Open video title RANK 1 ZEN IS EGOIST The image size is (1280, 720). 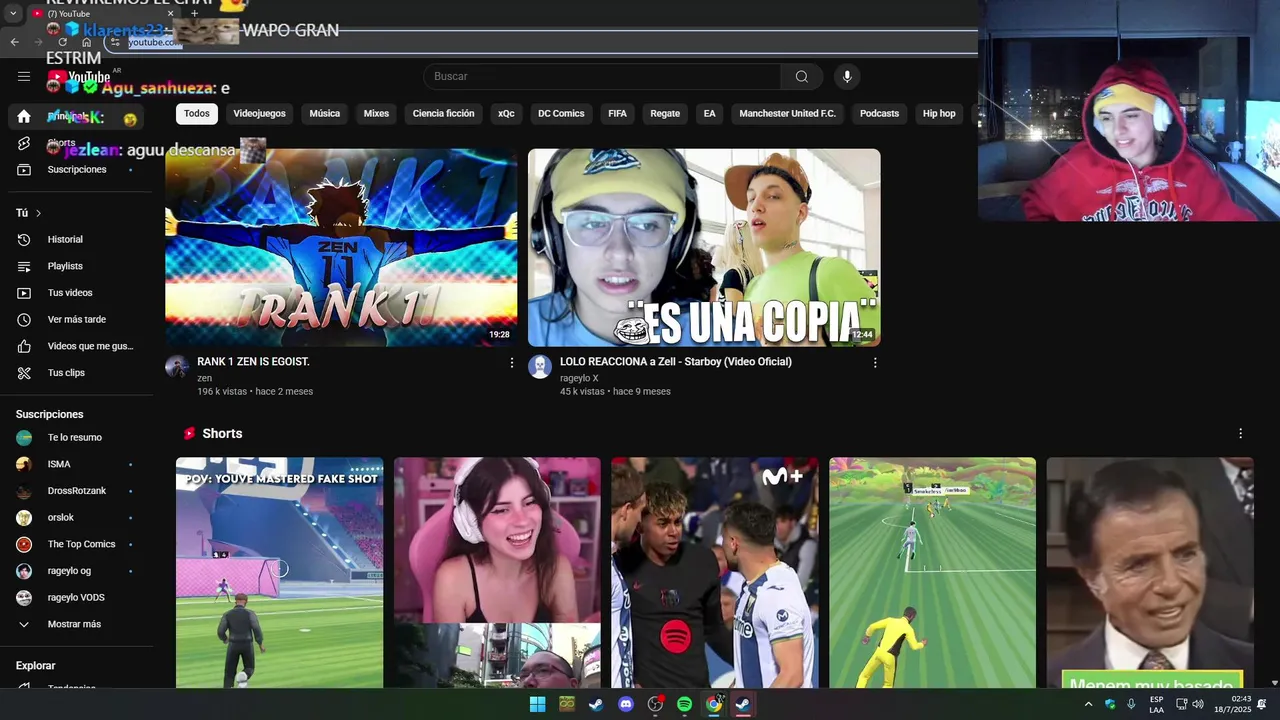tap(253, 362)
